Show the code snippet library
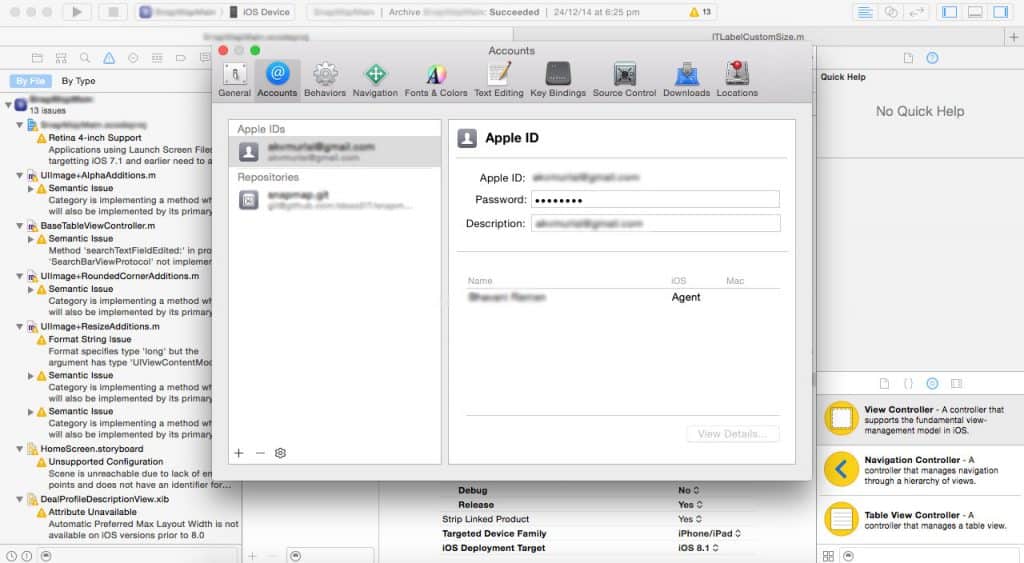This screenshot has height=563, width=1024. tap(908, 383)
